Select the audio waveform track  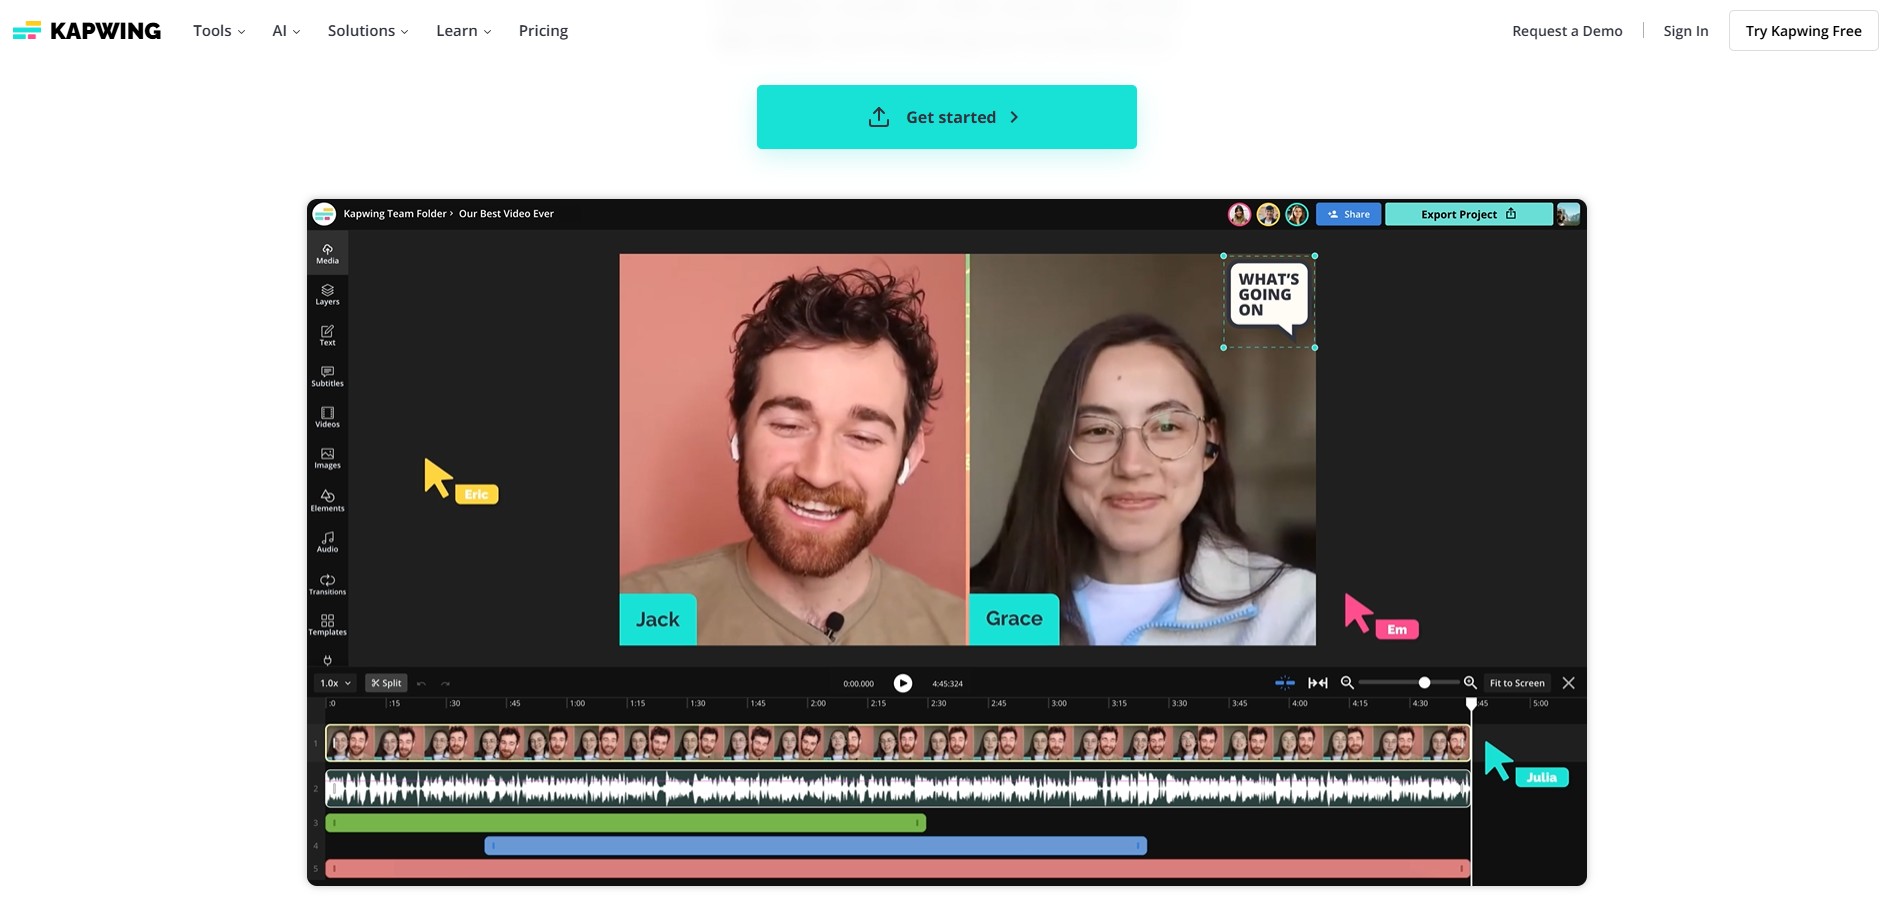tap(898, 789)
